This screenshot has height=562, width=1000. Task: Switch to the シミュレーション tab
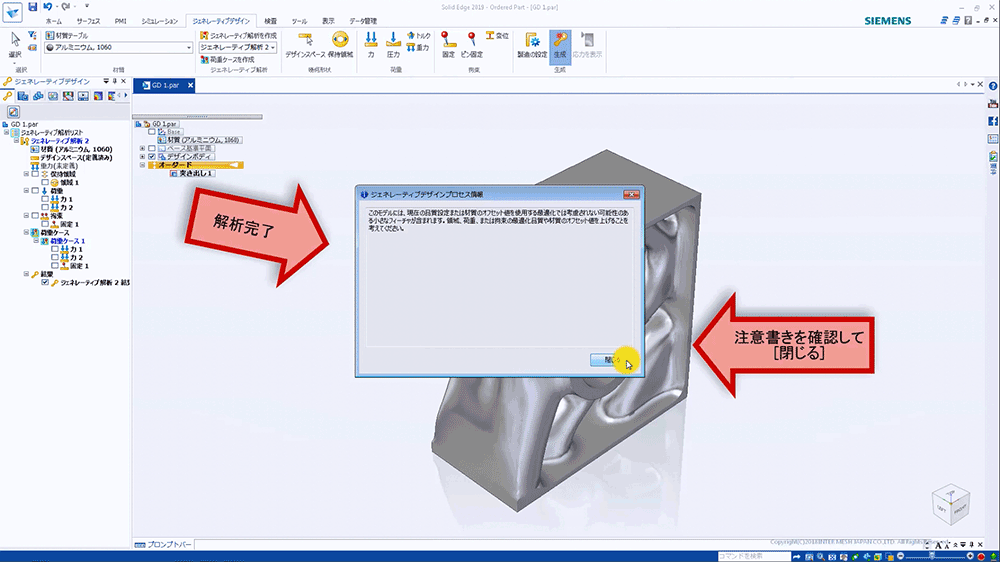tap(159, 21)
